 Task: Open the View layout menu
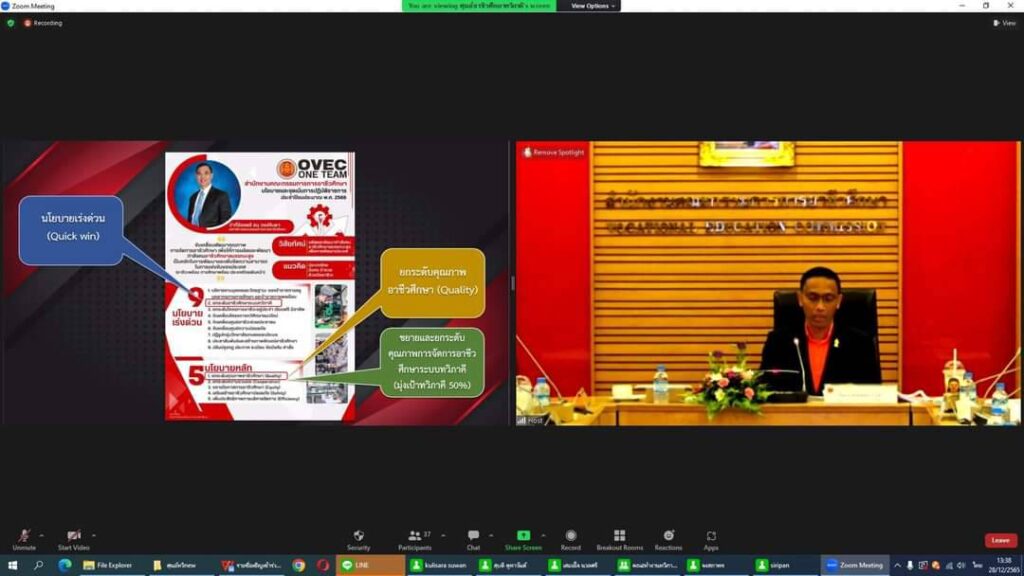pyautogui.click(x=1005, y=23)
